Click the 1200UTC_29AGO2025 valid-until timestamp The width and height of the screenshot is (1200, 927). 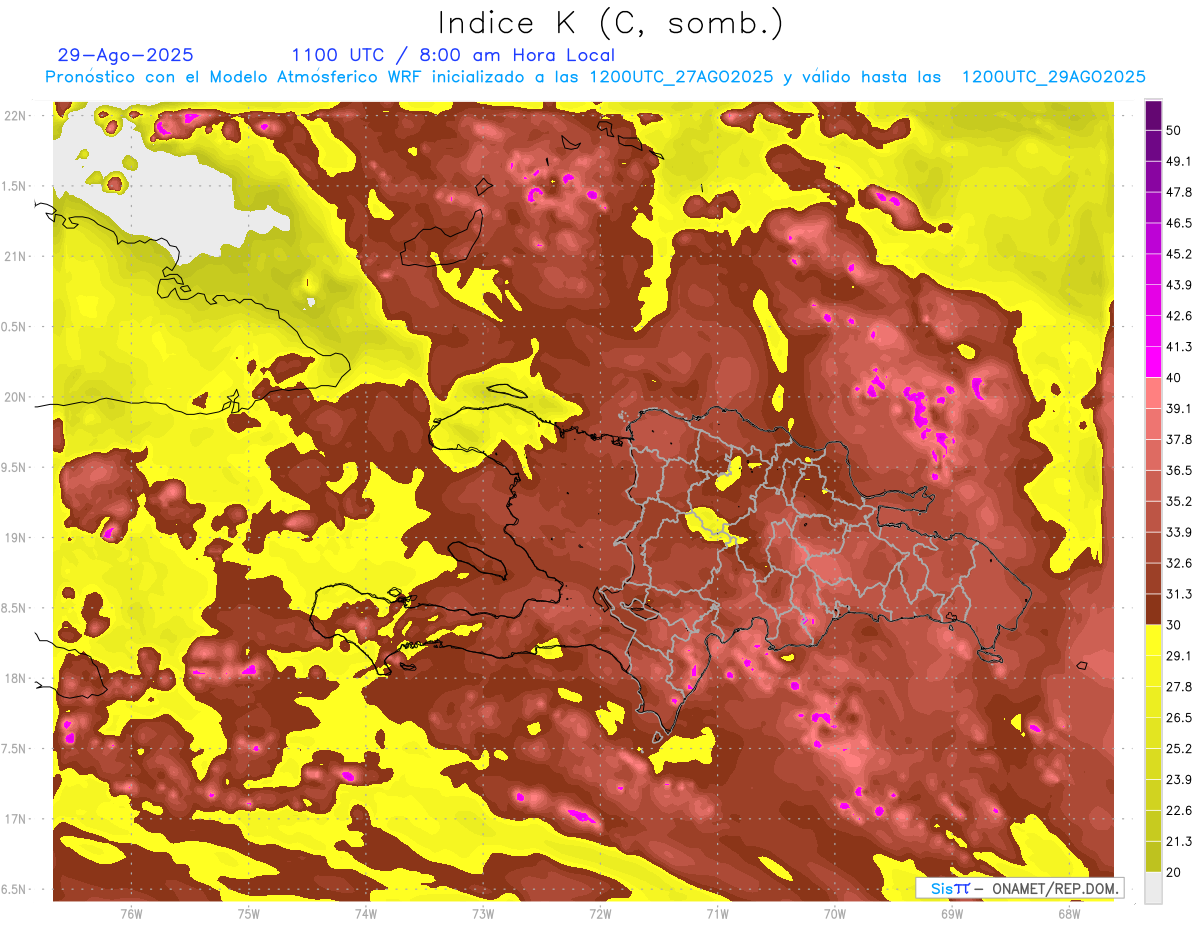pyautogui.click(x=1053, y=77)
